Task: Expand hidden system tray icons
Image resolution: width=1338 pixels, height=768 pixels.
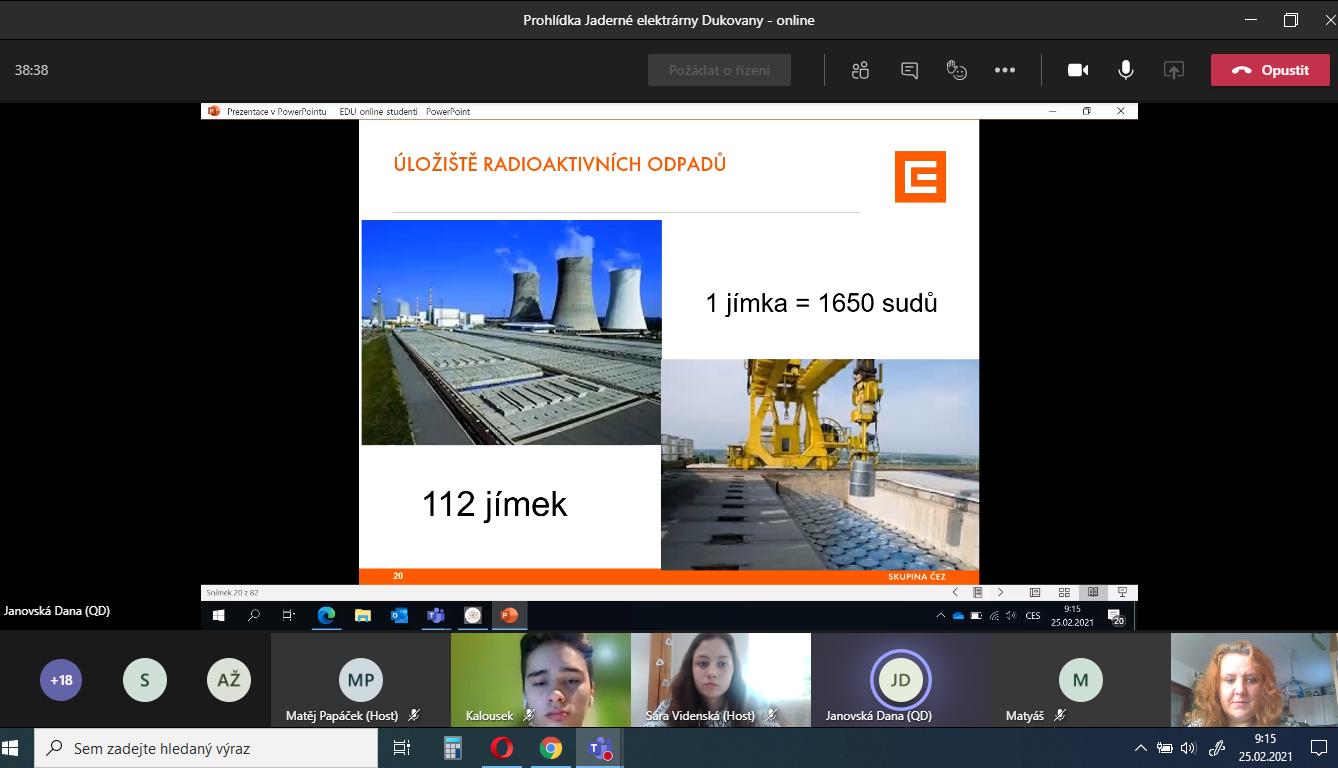Action: point(1140,748)
